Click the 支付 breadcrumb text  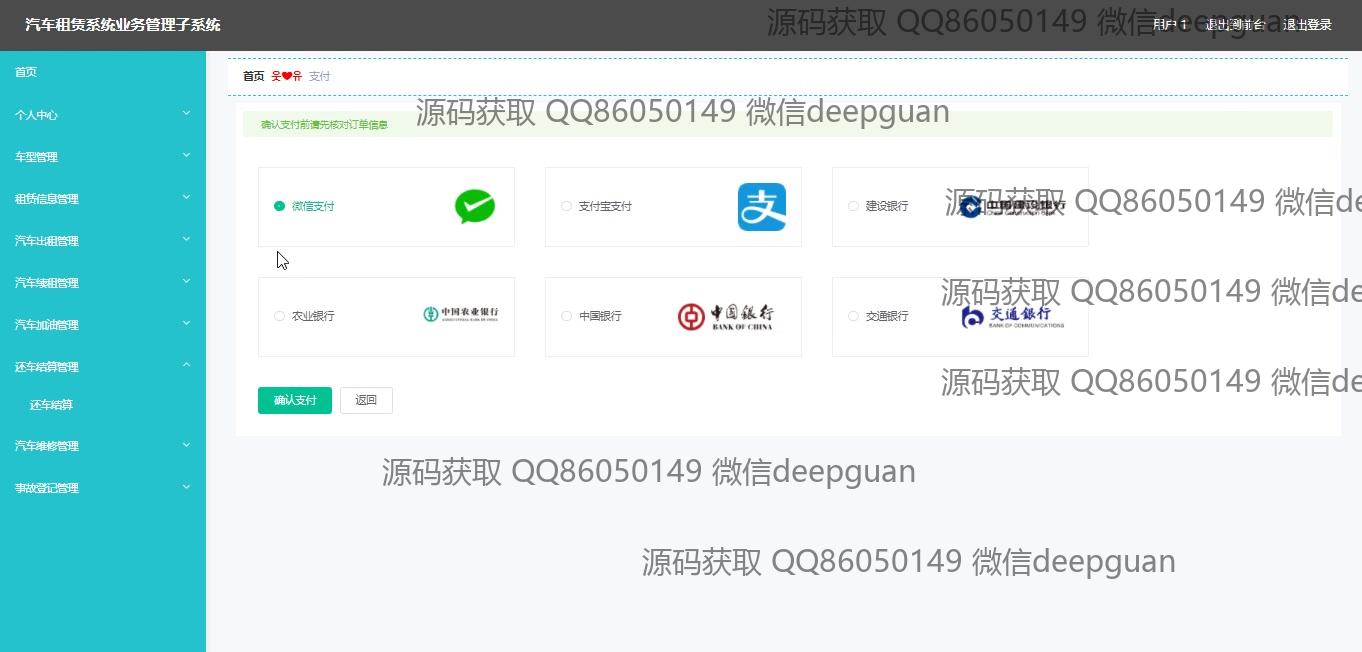coord(319,76)
